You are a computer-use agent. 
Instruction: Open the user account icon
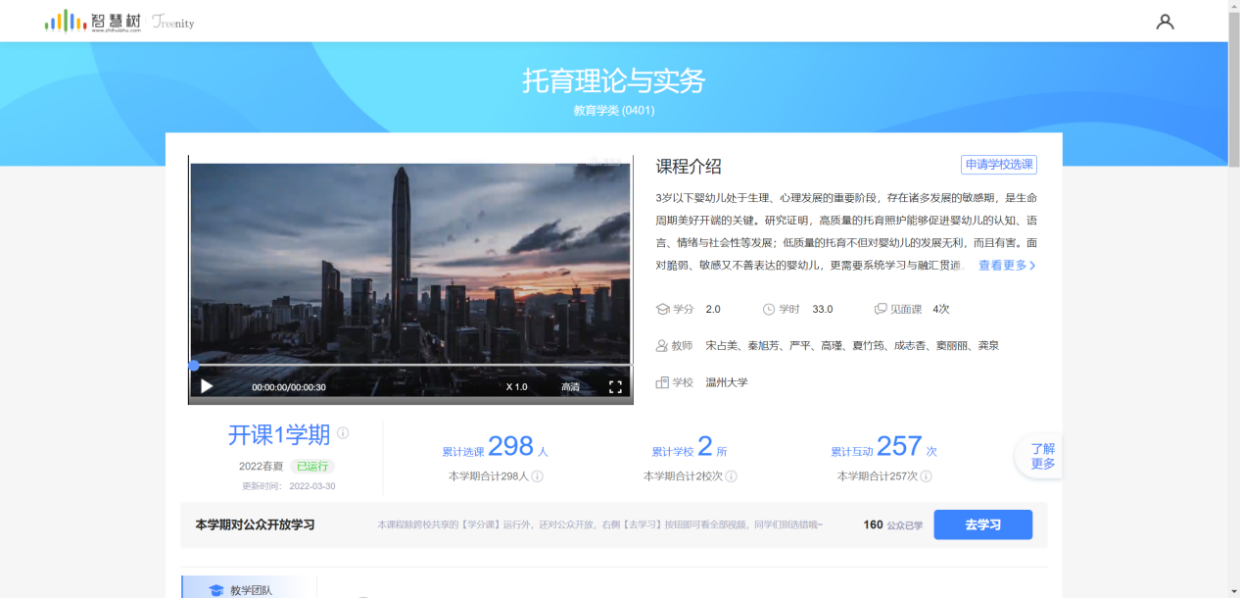point(1165,21)
